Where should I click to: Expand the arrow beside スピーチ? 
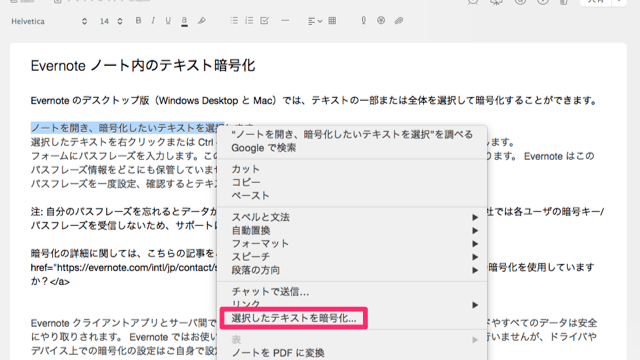click(x=475, y=257)
